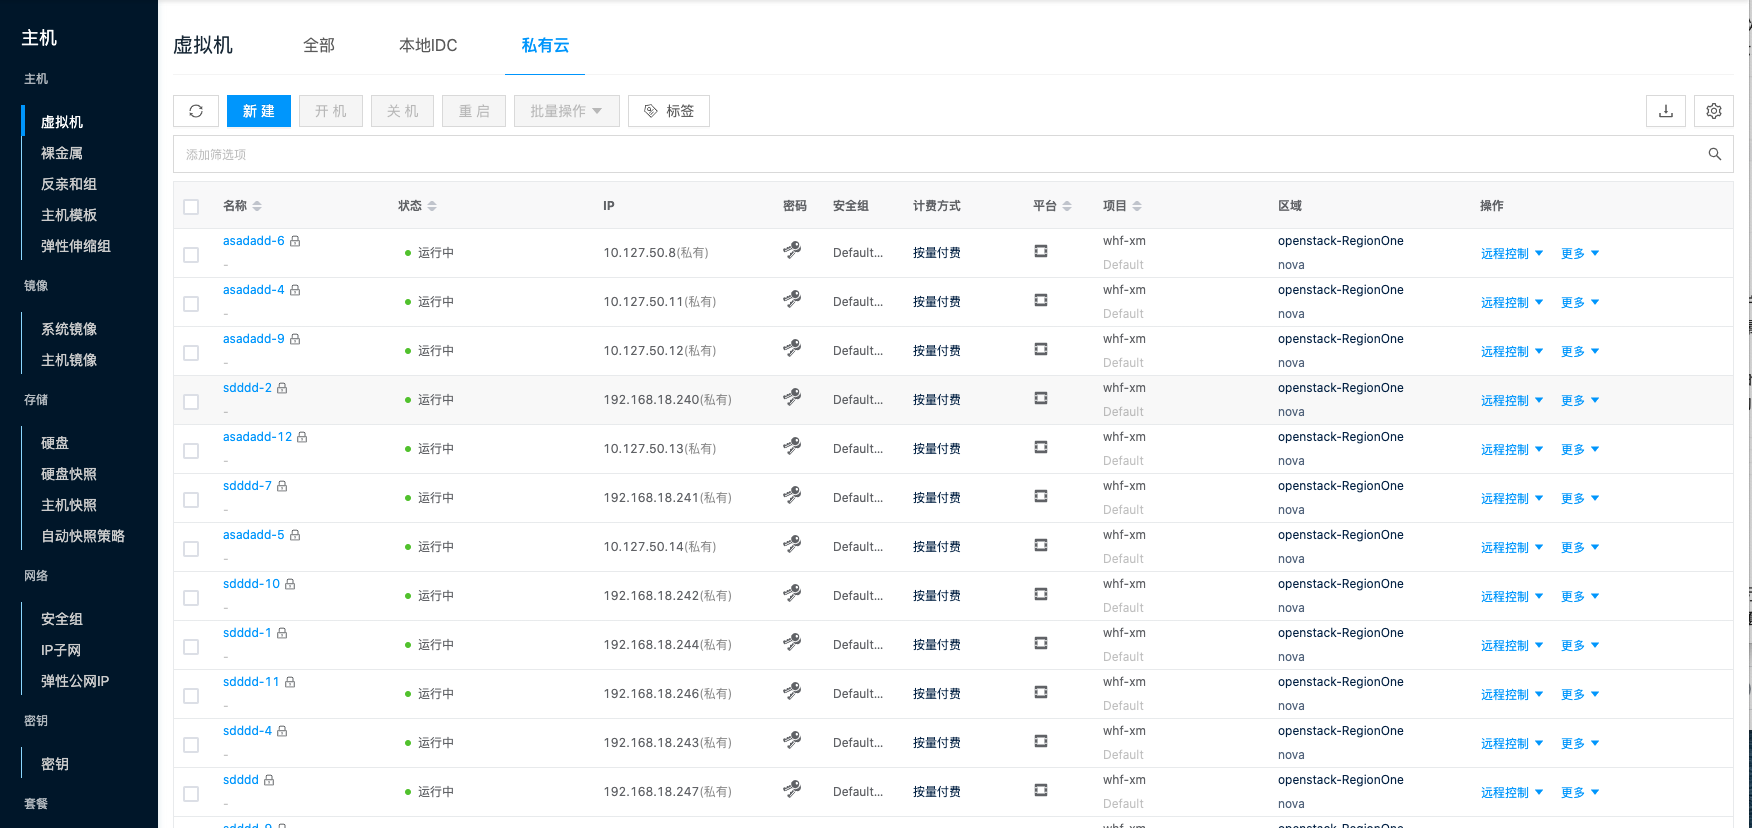Expand 远程控制 dropdown for sdddd-7

point(1512,499)
